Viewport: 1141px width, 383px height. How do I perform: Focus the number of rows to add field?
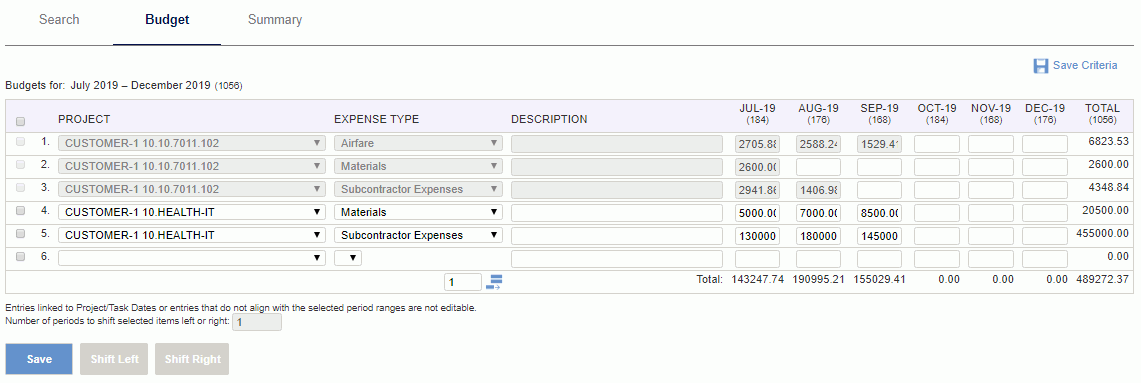tap(463, 282)
